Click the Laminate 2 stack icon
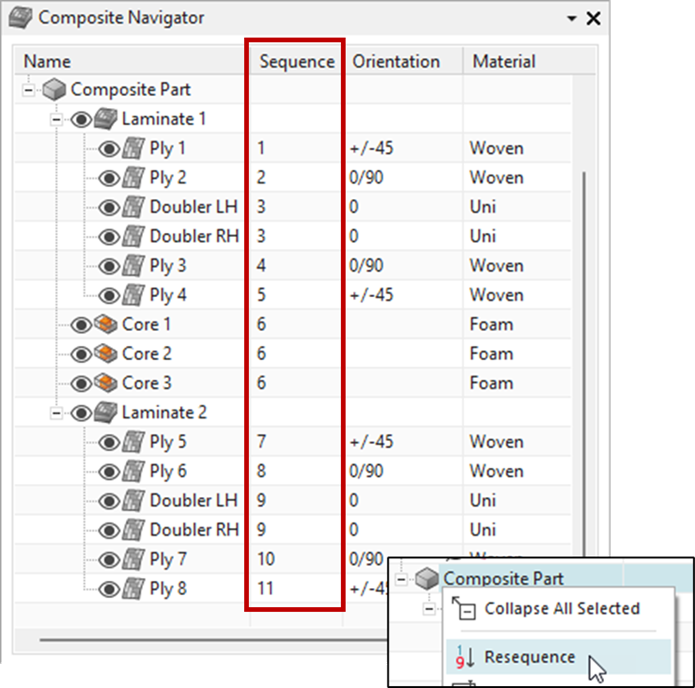Image resolution: width=695 pixels, height=688 pixels. tap(107, 412)
